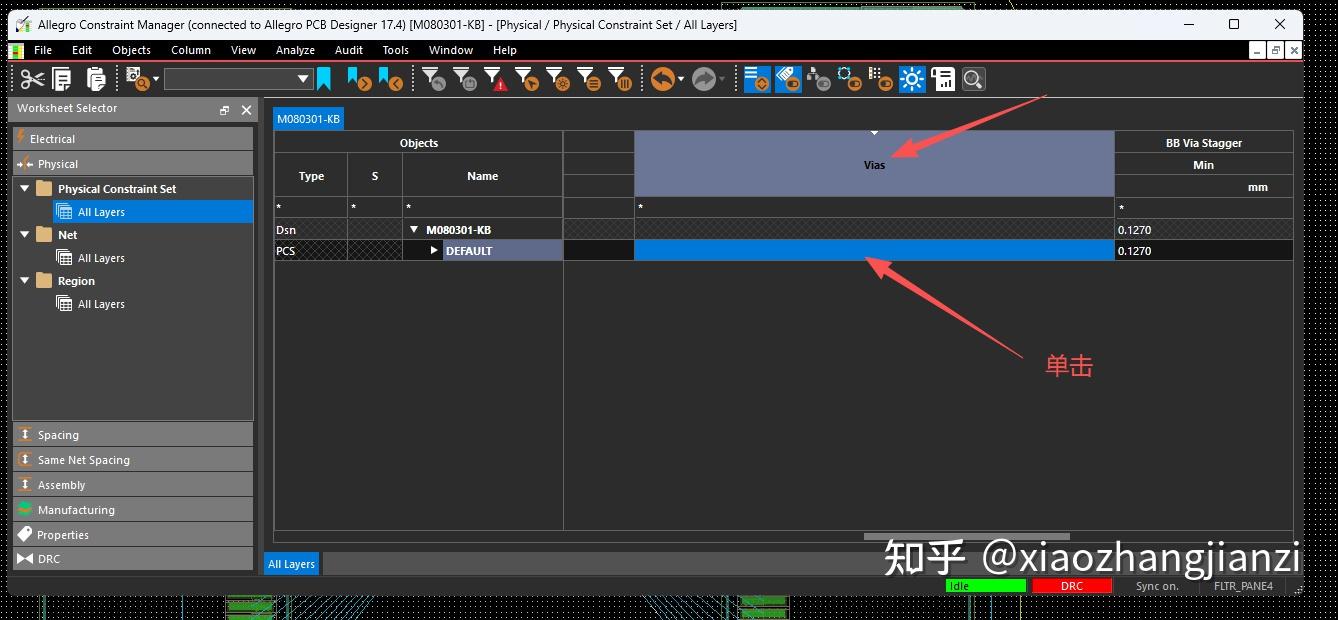Open the View menu
Screen dimensions: 1338x620
(x=243, y=50)
